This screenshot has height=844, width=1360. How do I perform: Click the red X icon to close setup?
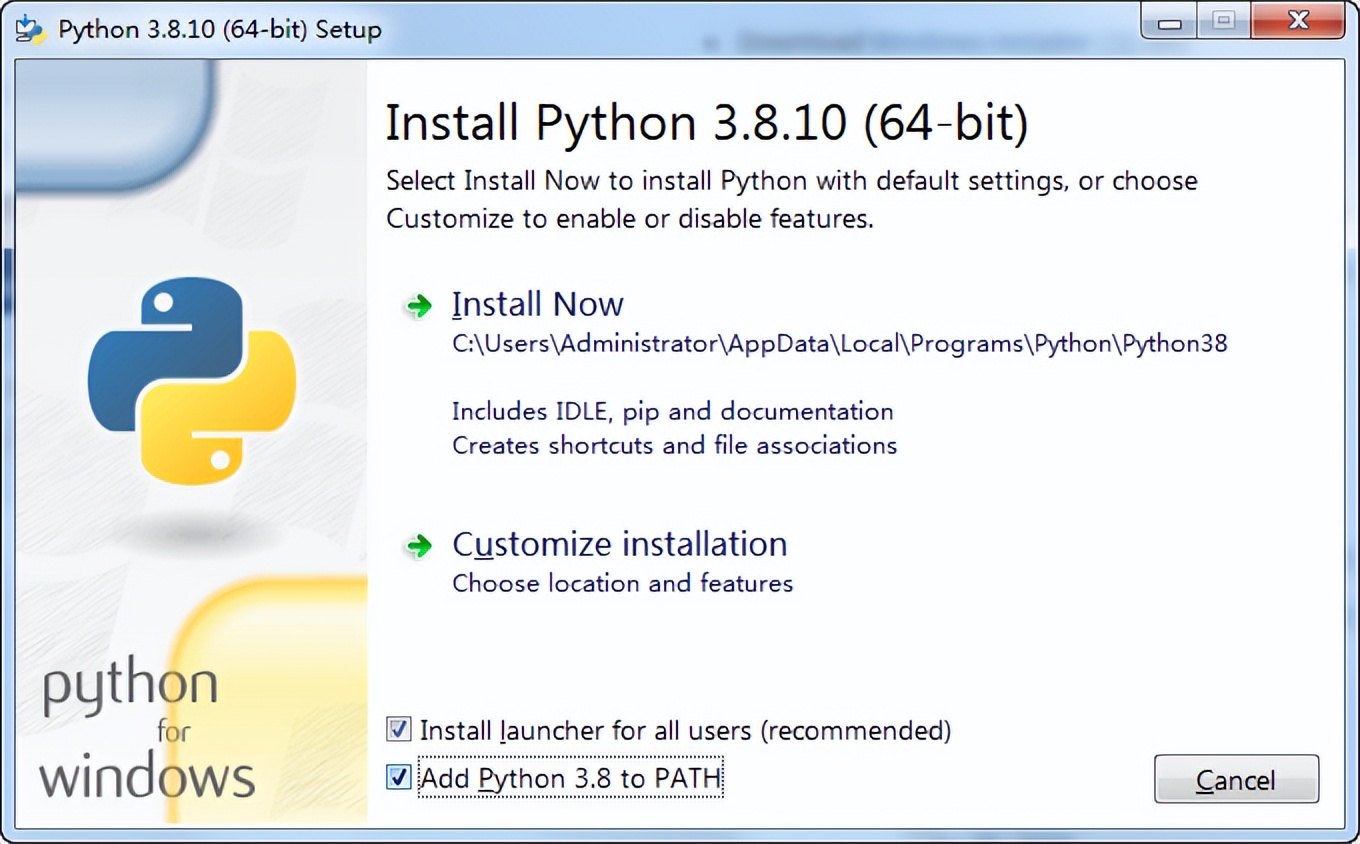pos(1297,20)
